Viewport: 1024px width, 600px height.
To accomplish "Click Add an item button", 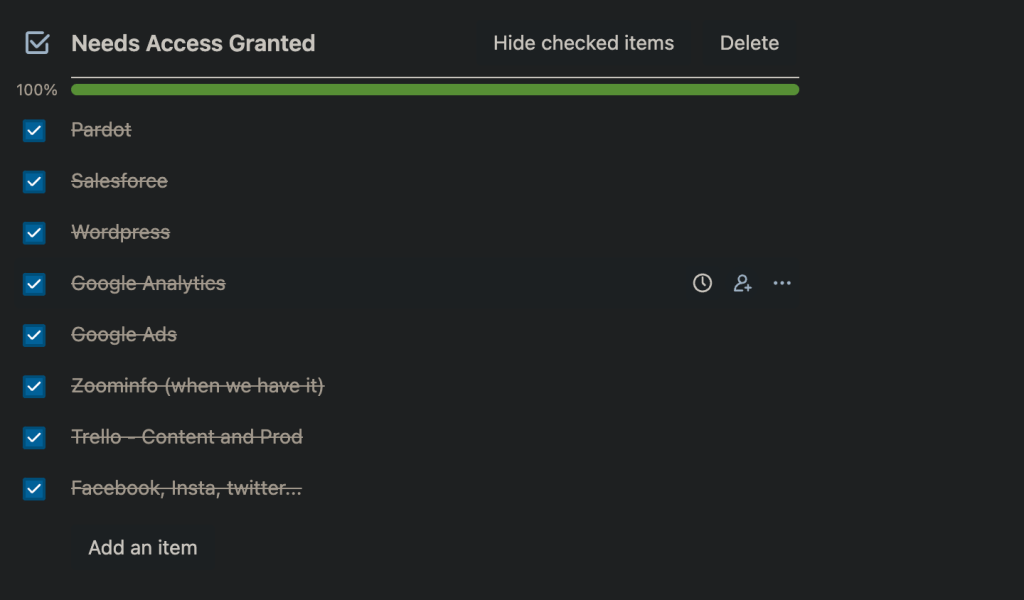I will 143,548.
